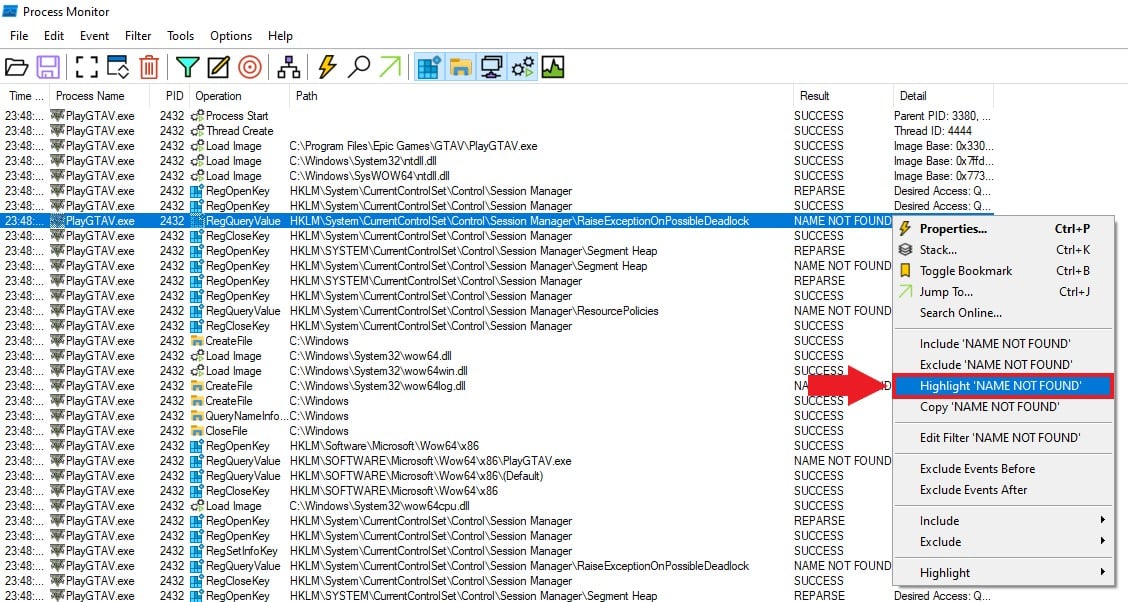Open the Process Tree toolbar icon

[288, 68]
